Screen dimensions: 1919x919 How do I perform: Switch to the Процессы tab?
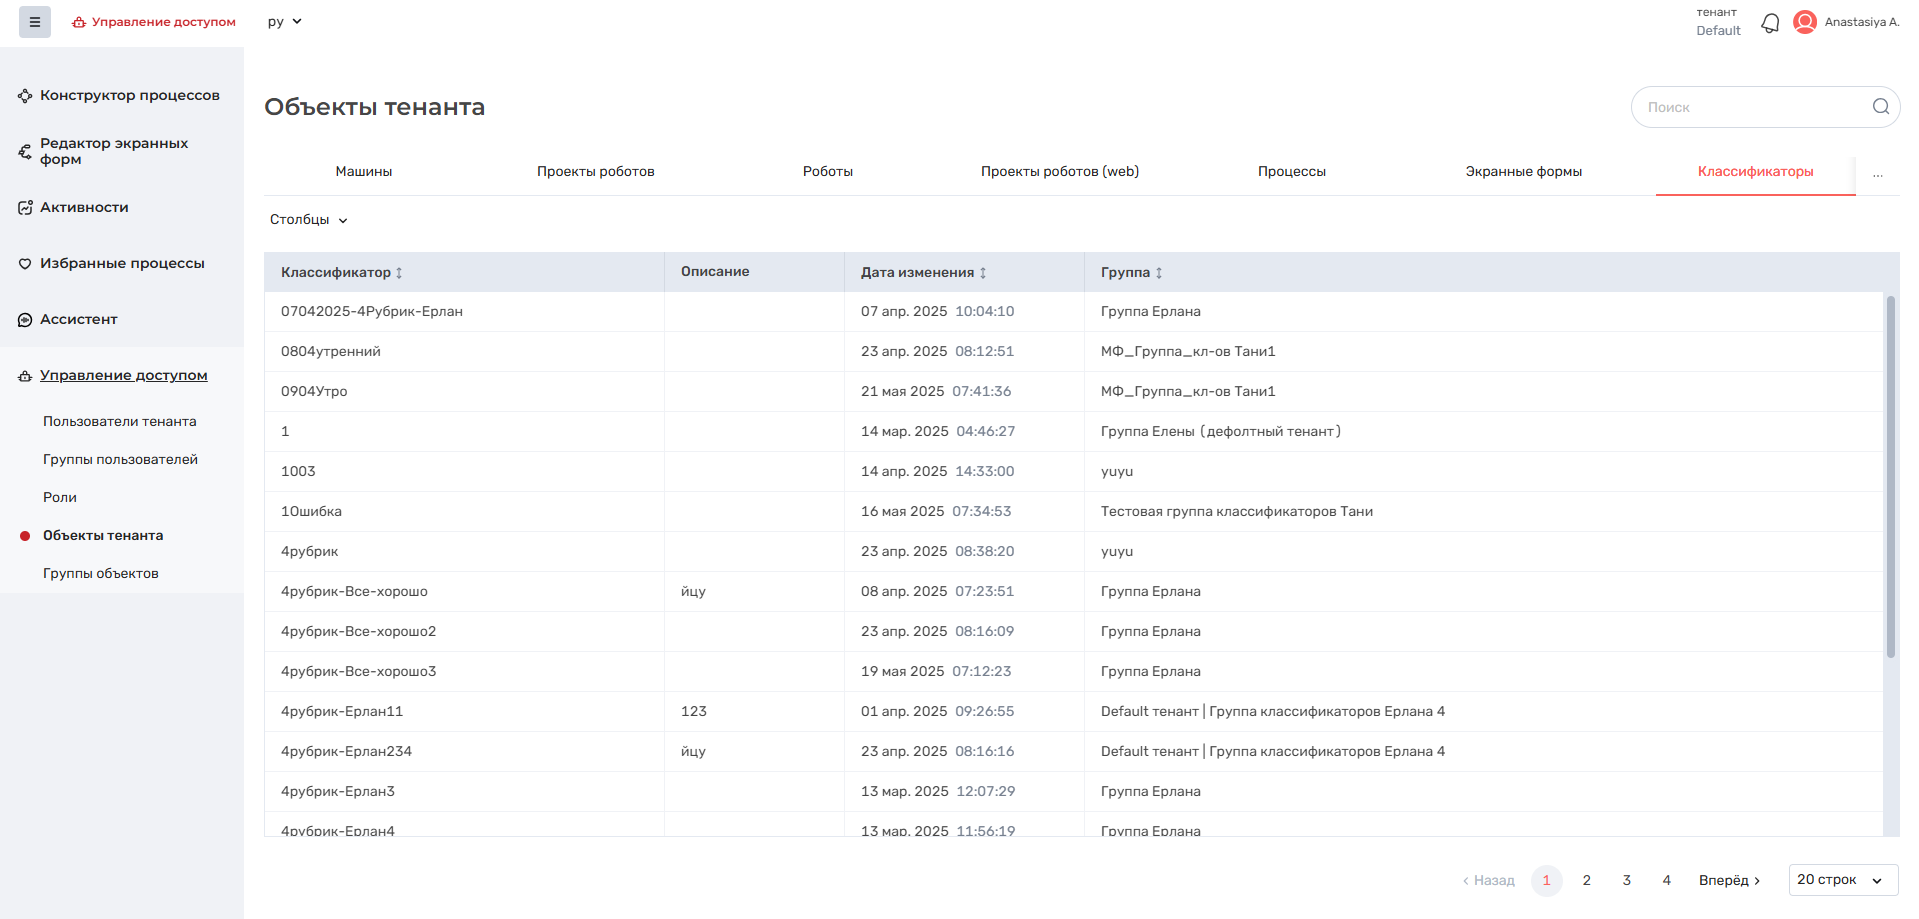(x=1291, y=172)
